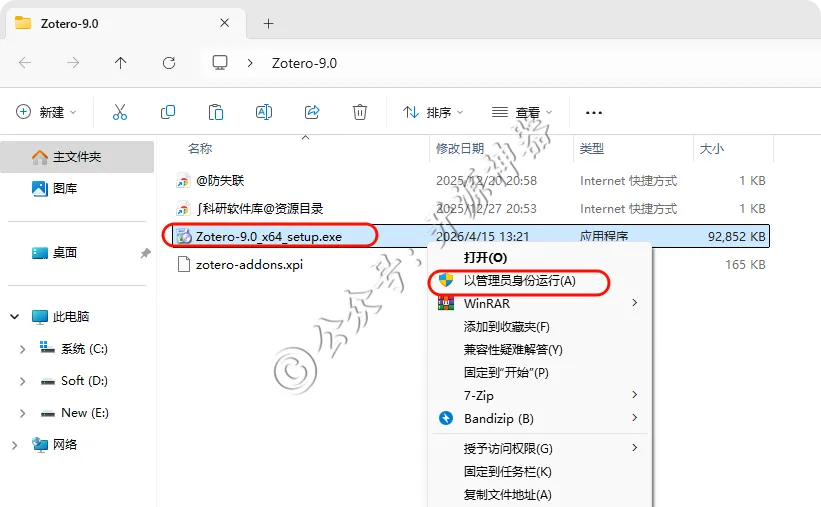
Task: Expand the New (E:) drive node
Action: (23, 413)
